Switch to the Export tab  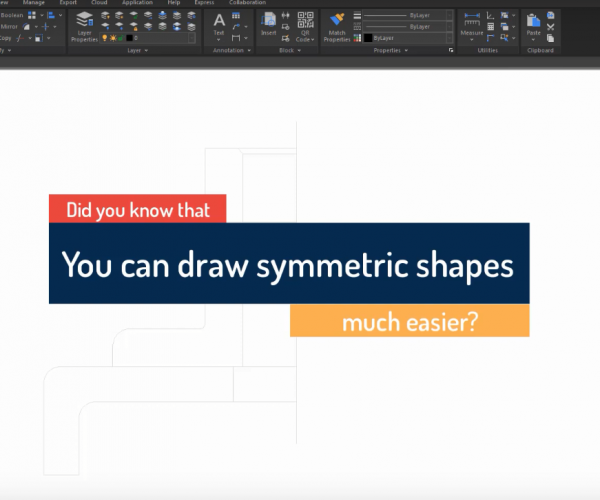[x=68, y=2]
